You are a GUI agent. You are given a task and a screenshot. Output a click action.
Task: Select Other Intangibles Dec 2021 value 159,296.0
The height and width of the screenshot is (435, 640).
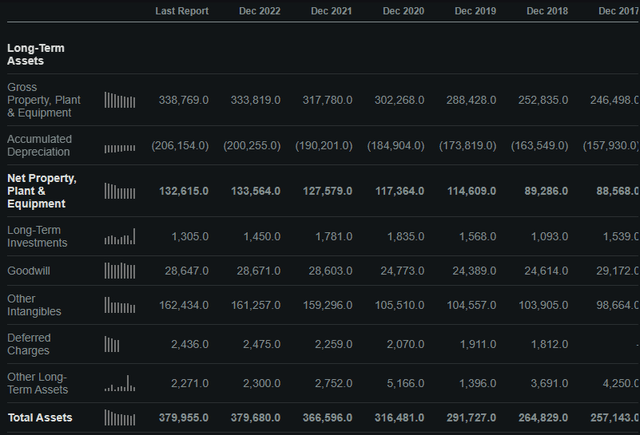(327, 305)
